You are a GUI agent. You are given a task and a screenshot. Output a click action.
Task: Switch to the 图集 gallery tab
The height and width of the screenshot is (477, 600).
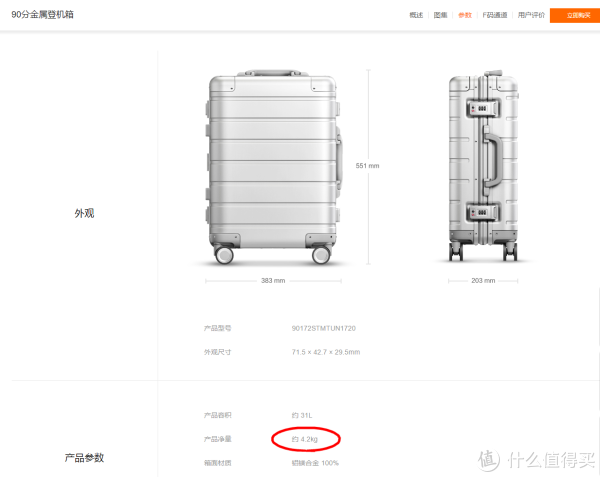[x=440, y=15]
